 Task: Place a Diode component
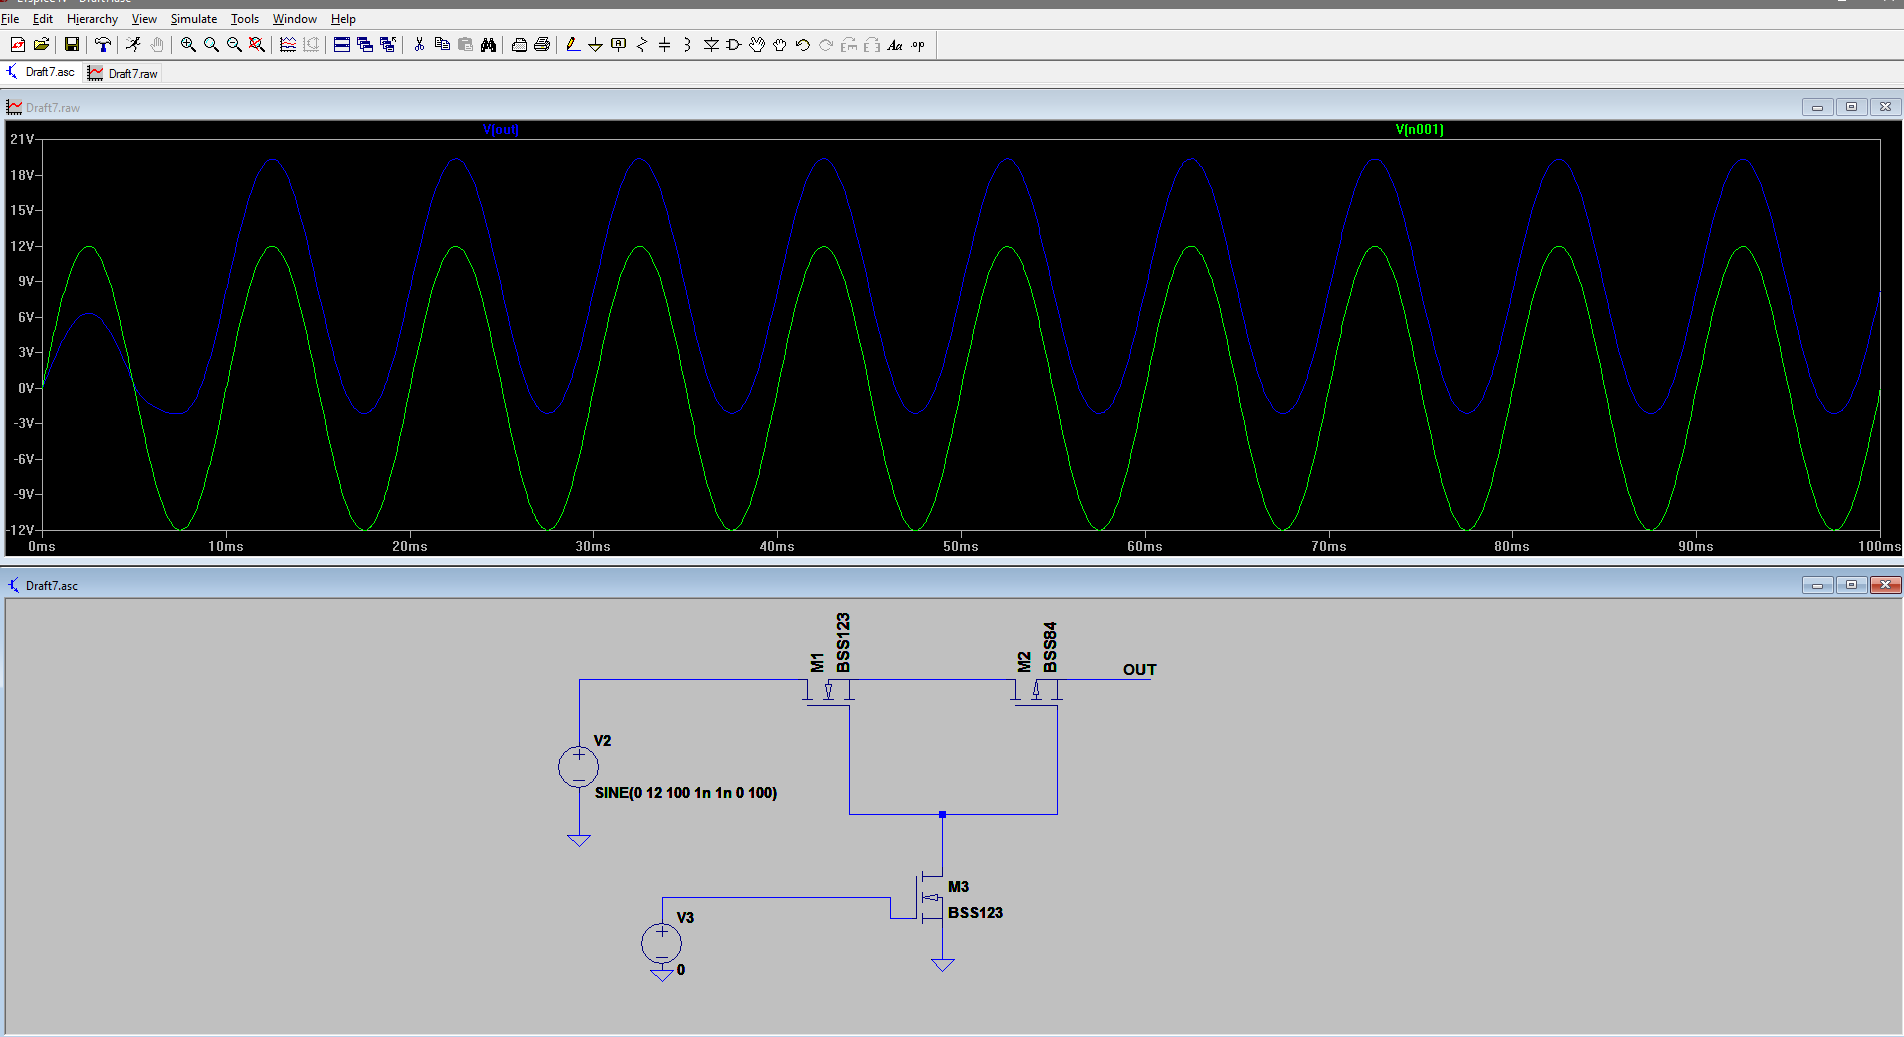711,44
